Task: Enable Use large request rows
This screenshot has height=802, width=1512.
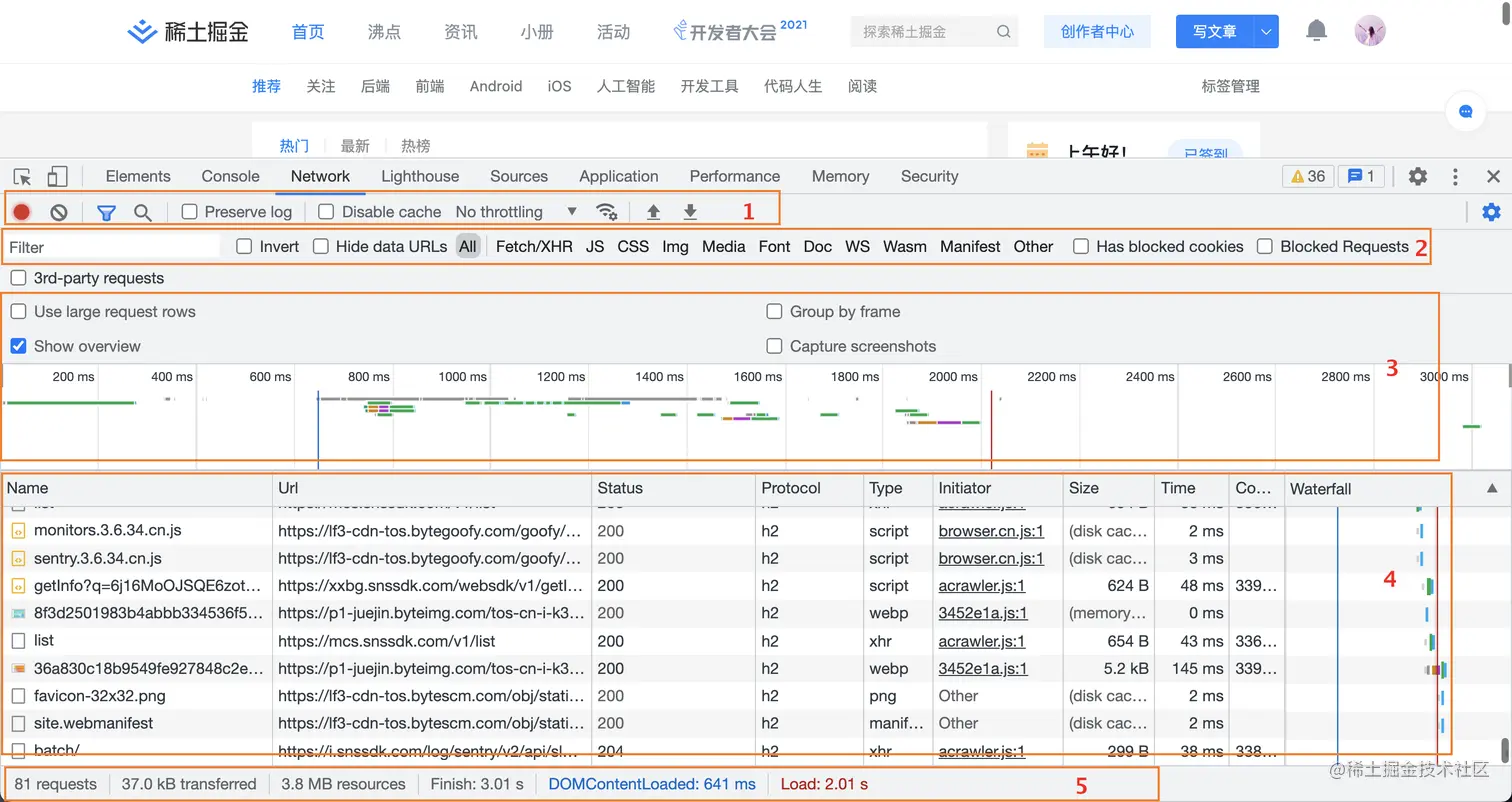Action: click(x=18, y=312)
